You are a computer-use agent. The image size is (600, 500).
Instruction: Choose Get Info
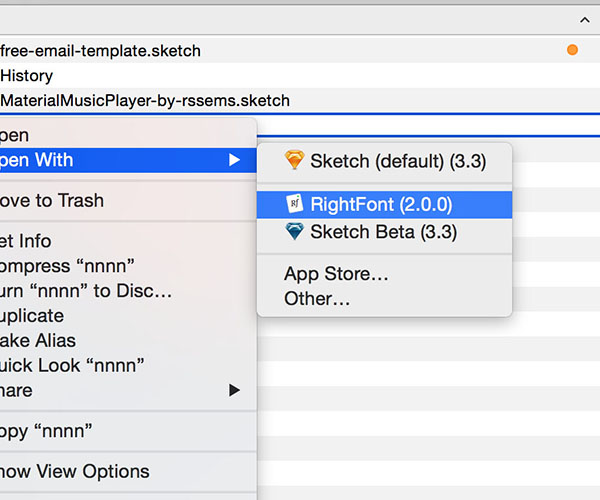[x=128, y=241]
